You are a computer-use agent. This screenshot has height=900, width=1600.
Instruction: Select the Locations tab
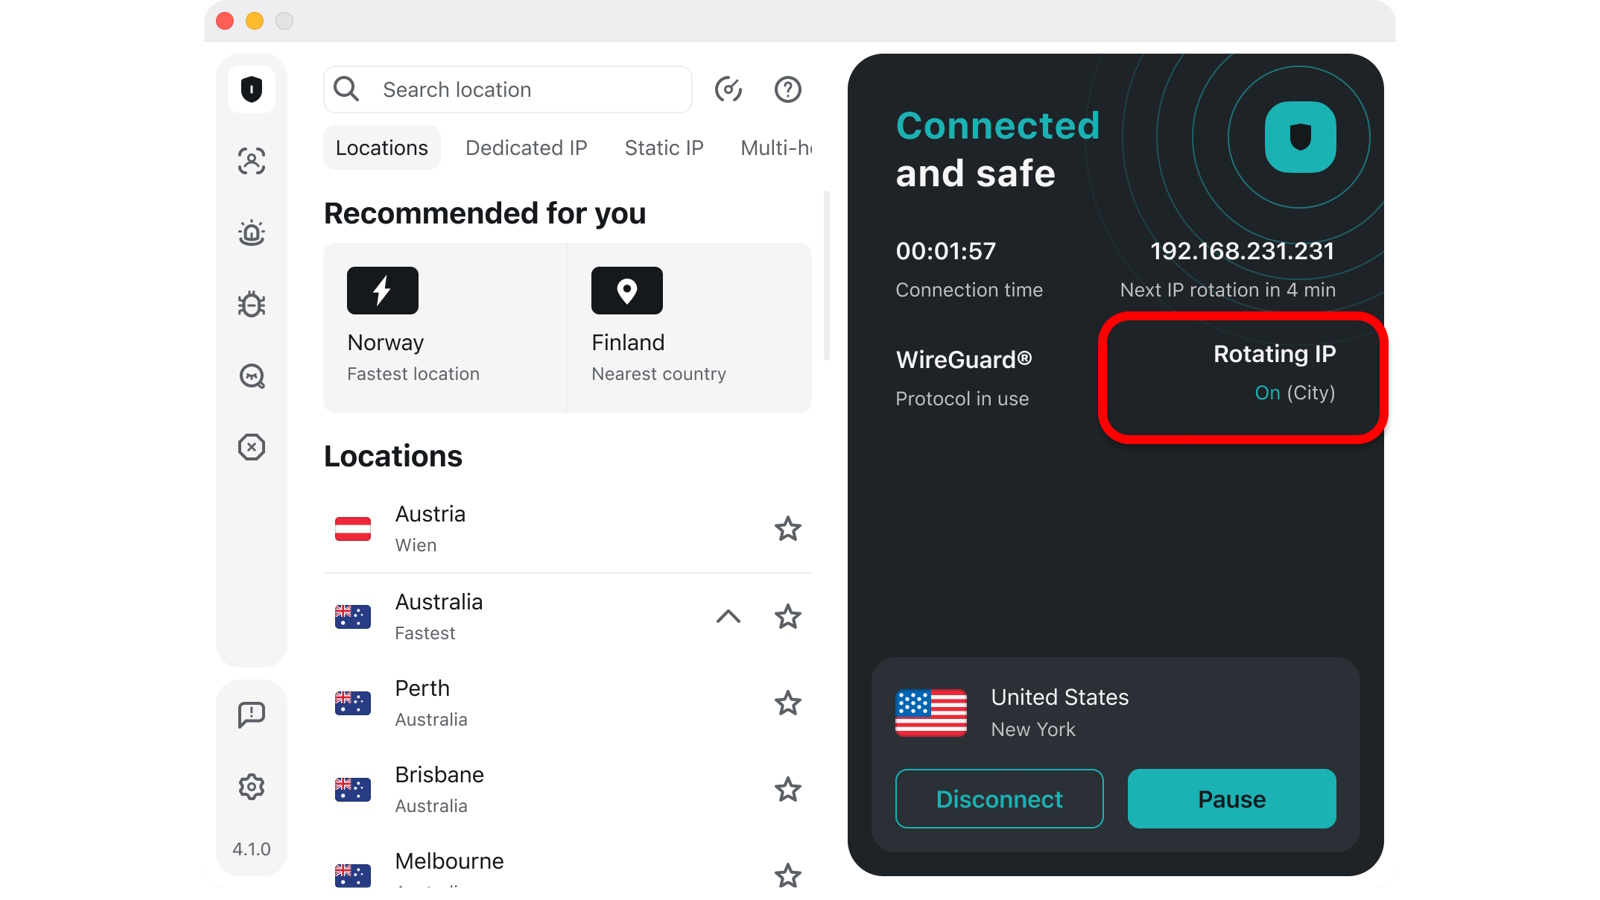click(x=381, y=147)
